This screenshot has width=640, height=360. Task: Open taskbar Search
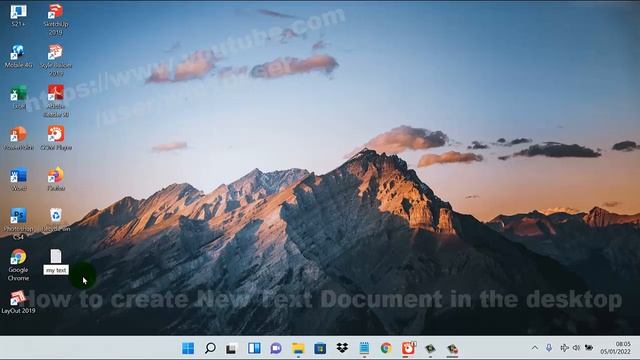[x=210, y=348]
